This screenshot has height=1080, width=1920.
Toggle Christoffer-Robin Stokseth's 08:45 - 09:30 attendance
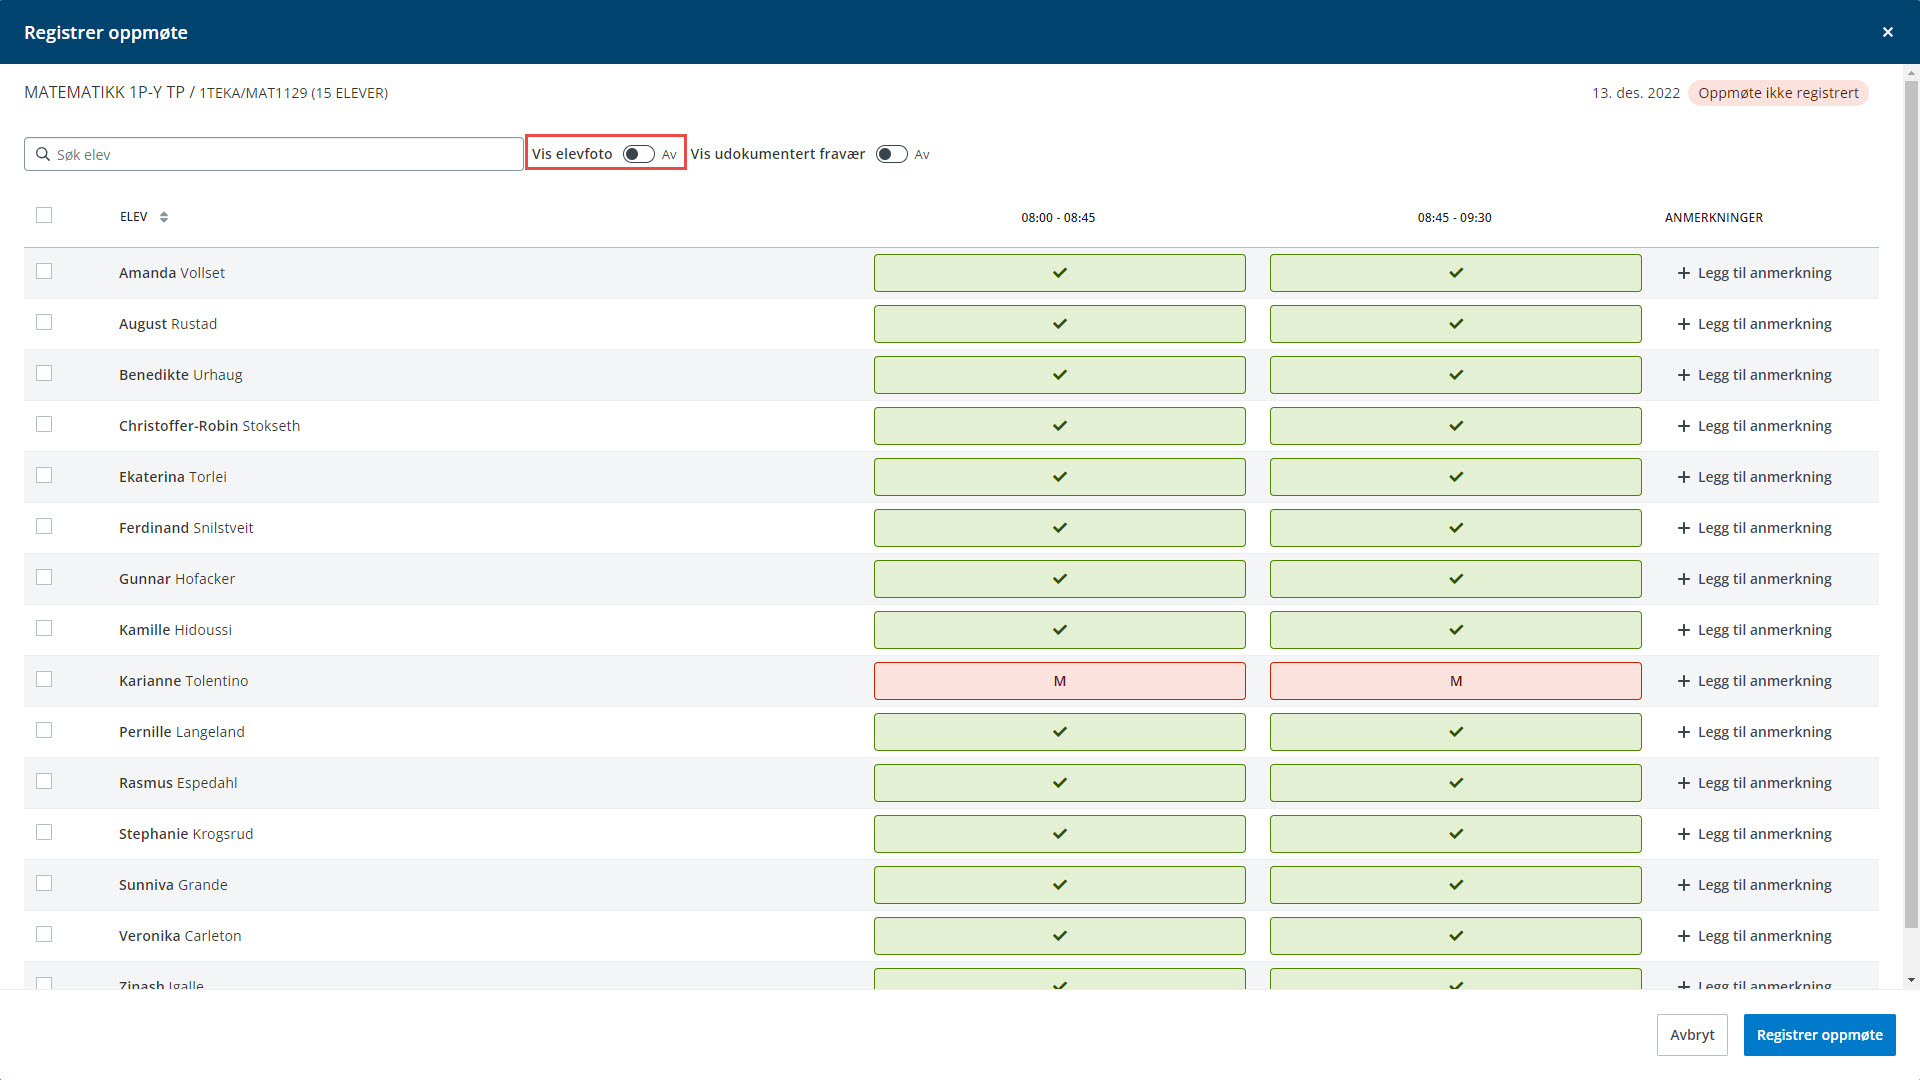(x=1456, y=426)
